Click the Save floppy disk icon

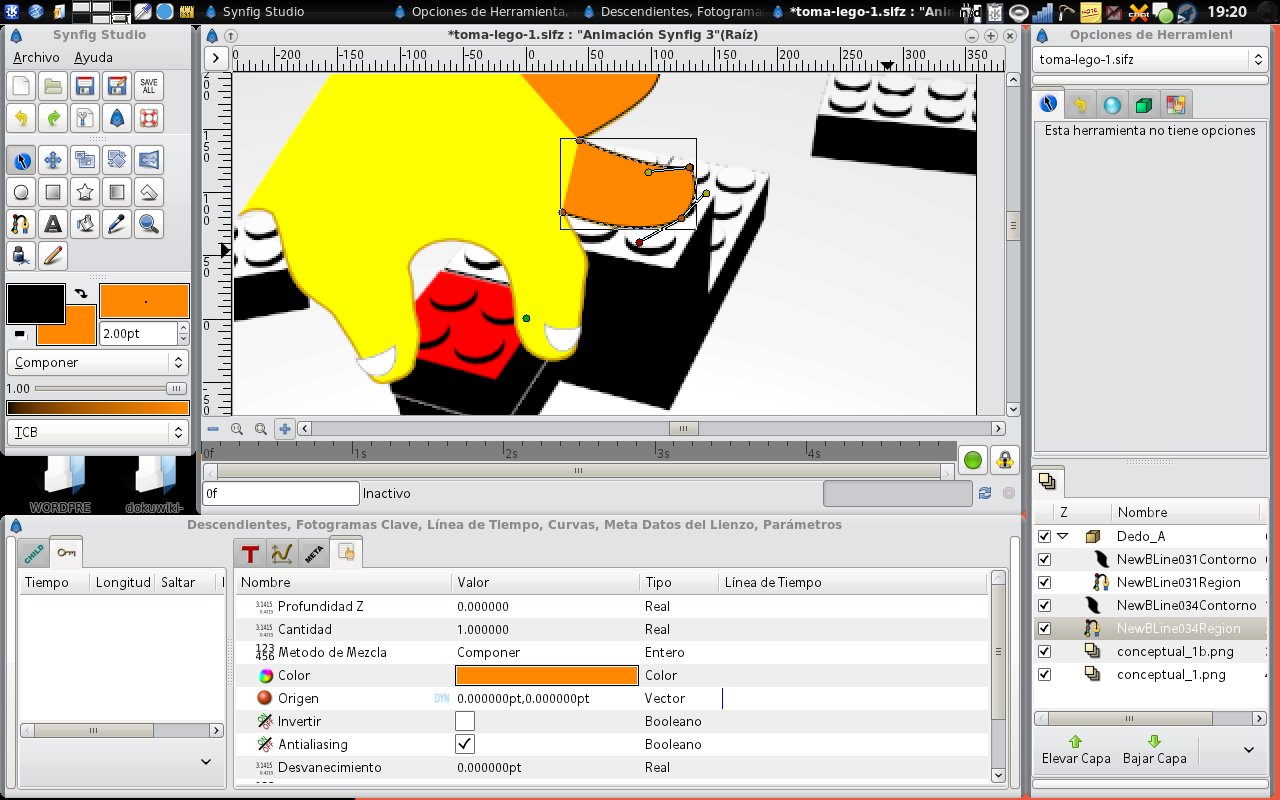(85, 86)
